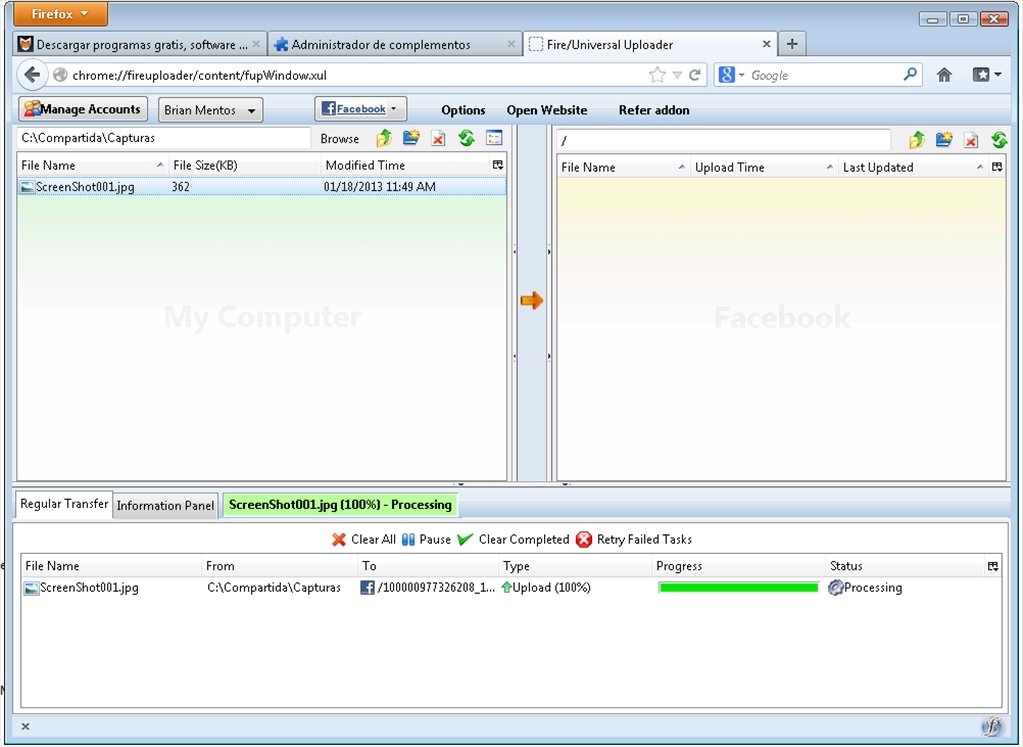Go up a folder in Facebook pane
Image resolution: width=1023 pixels, height=747 pixels.
(917, 140)
